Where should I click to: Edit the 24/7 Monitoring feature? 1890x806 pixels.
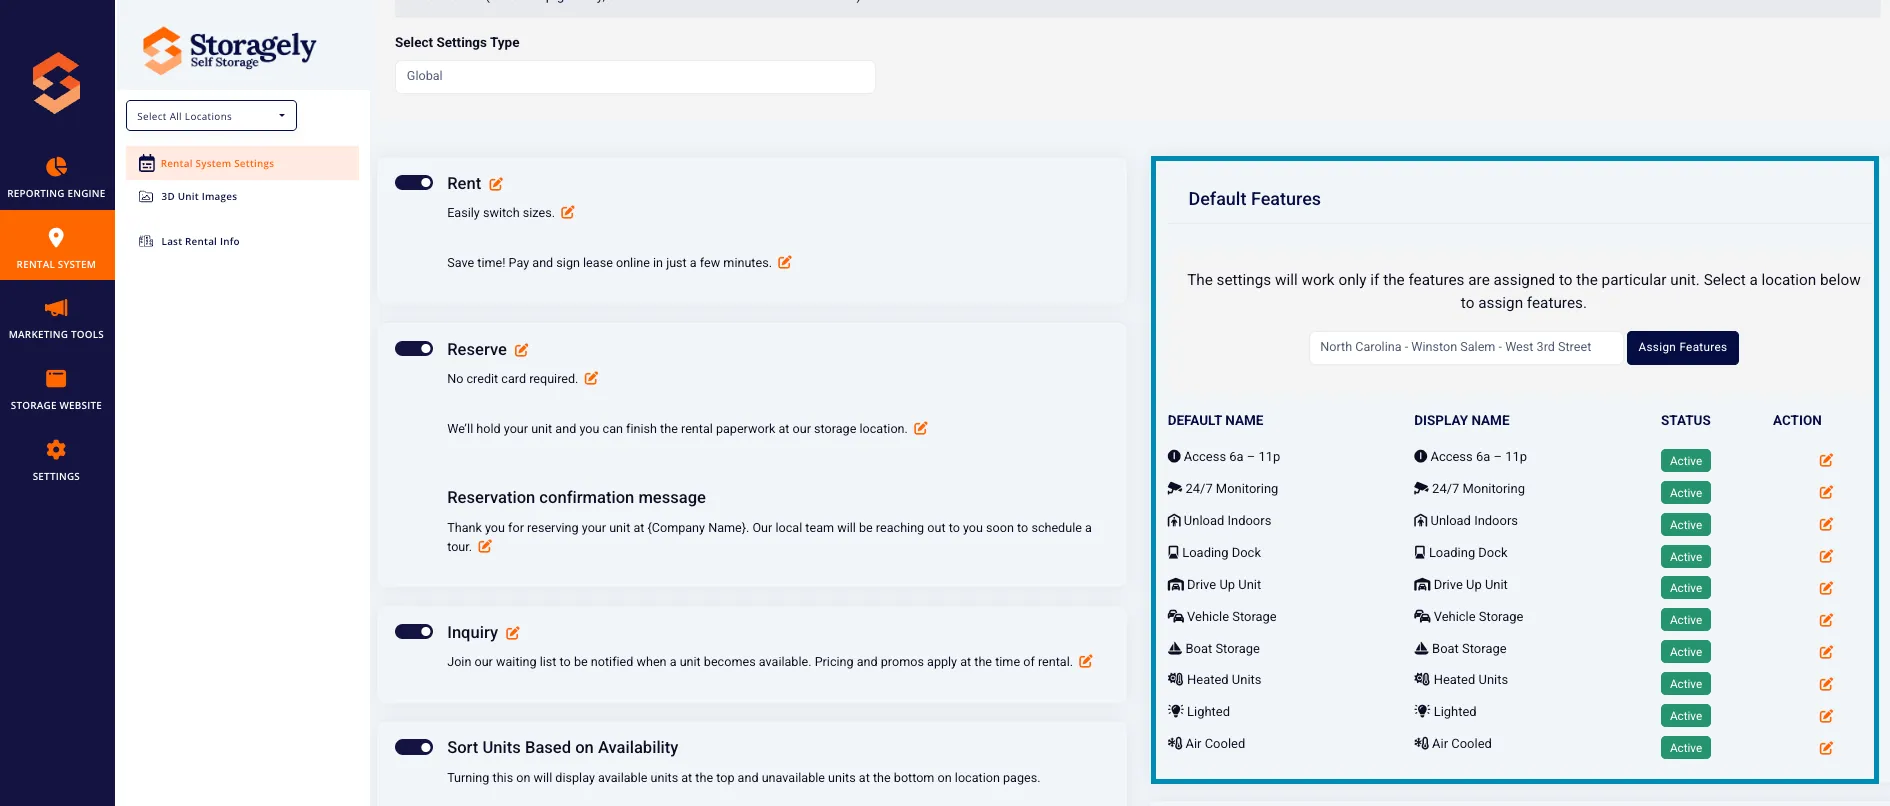point(1826,492)
